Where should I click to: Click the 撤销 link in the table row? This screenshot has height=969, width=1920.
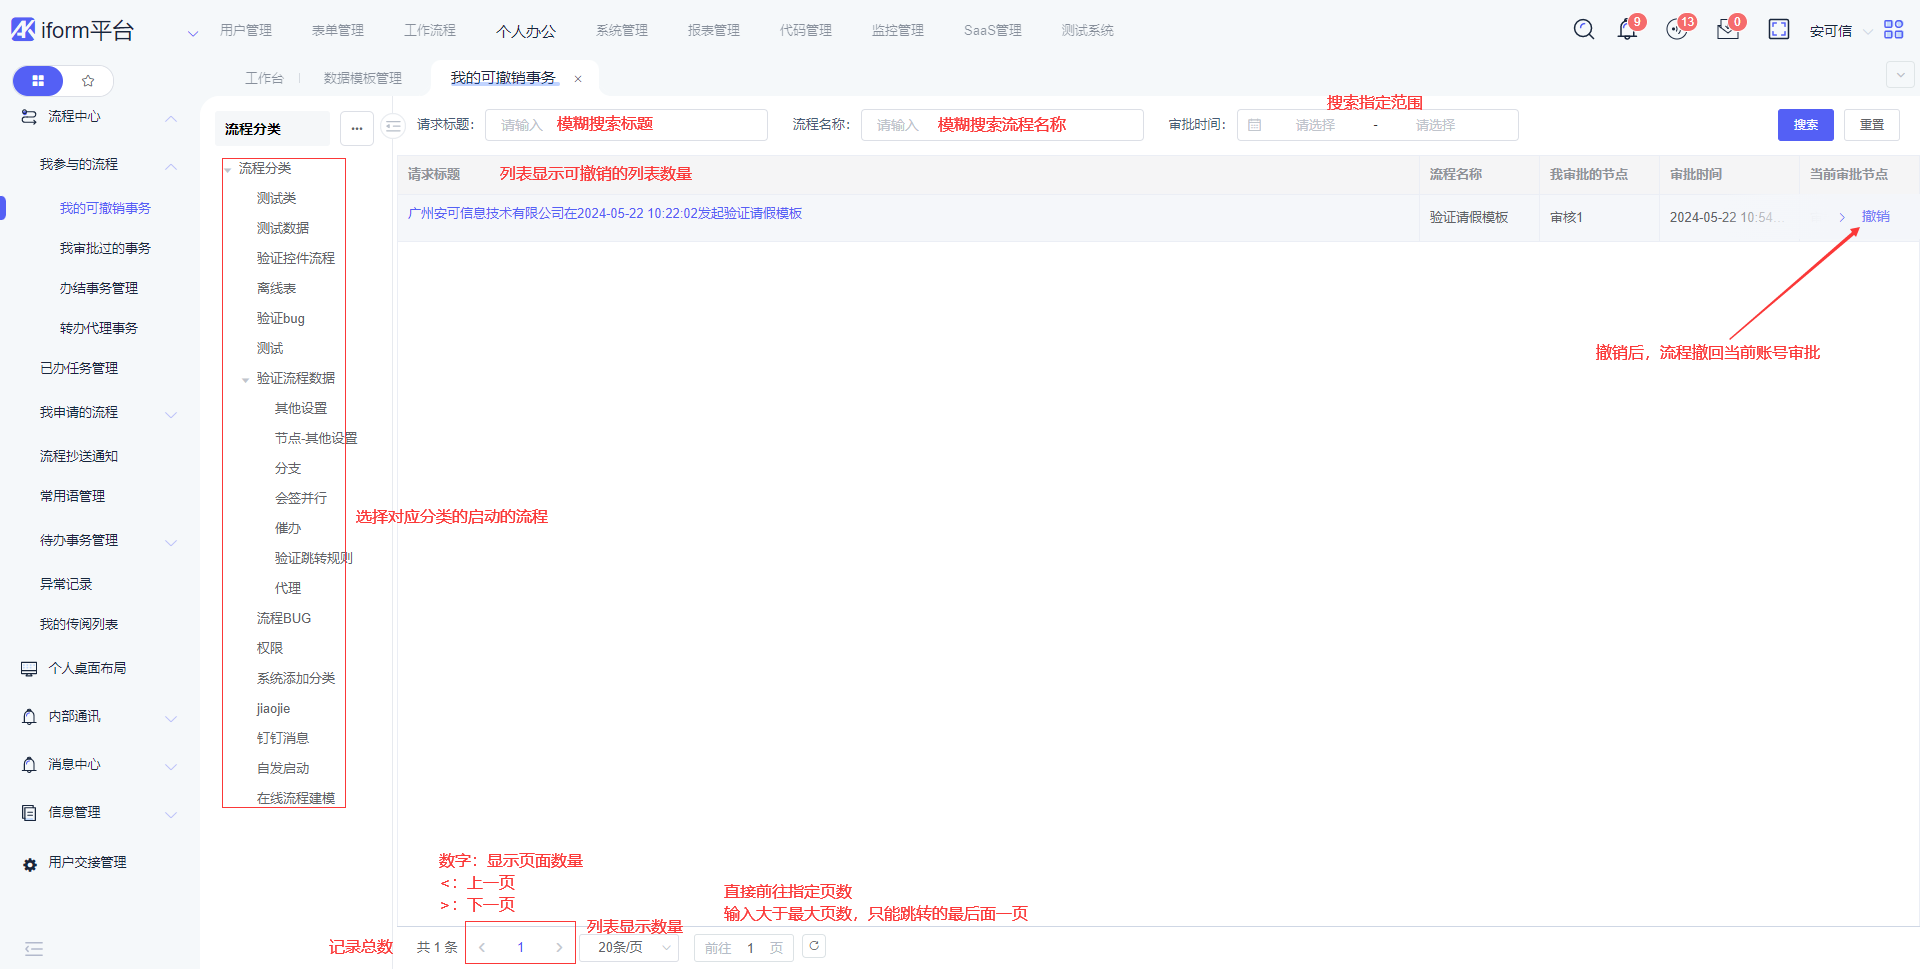[x=1875, y=217]
